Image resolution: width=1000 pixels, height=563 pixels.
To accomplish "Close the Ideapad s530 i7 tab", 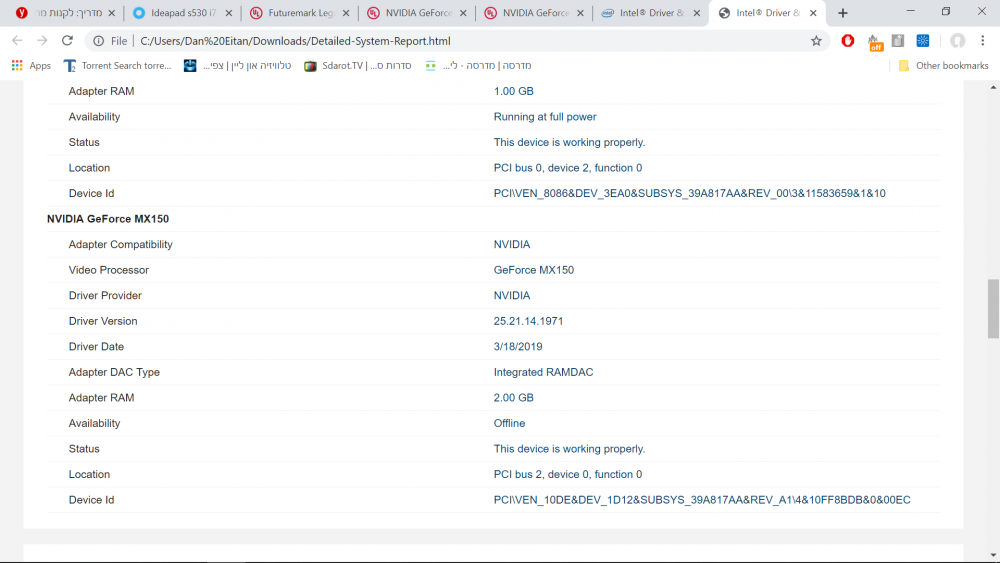I will click(229, 13).
